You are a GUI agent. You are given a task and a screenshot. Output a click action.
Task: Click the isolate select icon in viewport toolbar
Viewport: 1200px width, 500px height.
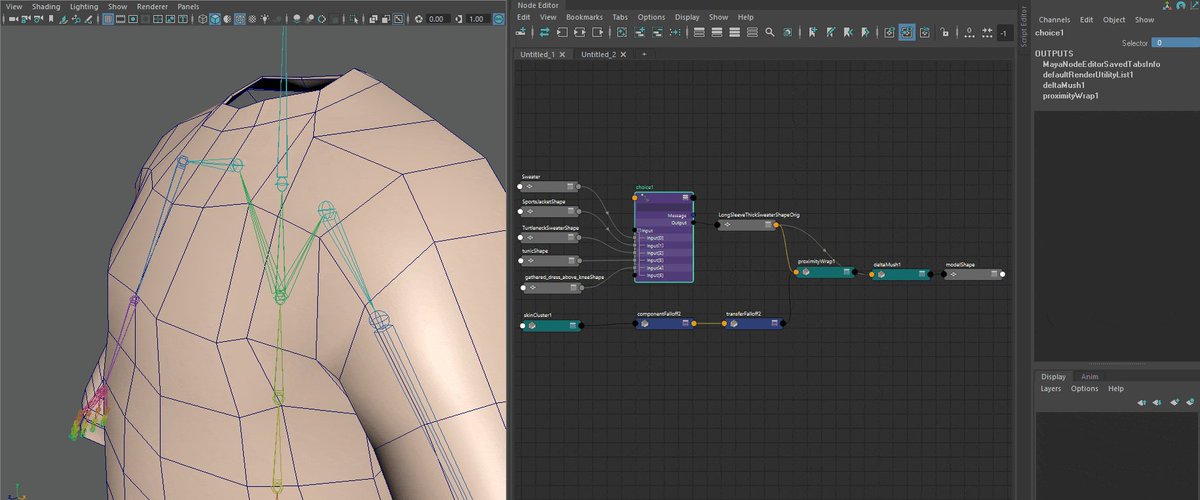[353, 19]
